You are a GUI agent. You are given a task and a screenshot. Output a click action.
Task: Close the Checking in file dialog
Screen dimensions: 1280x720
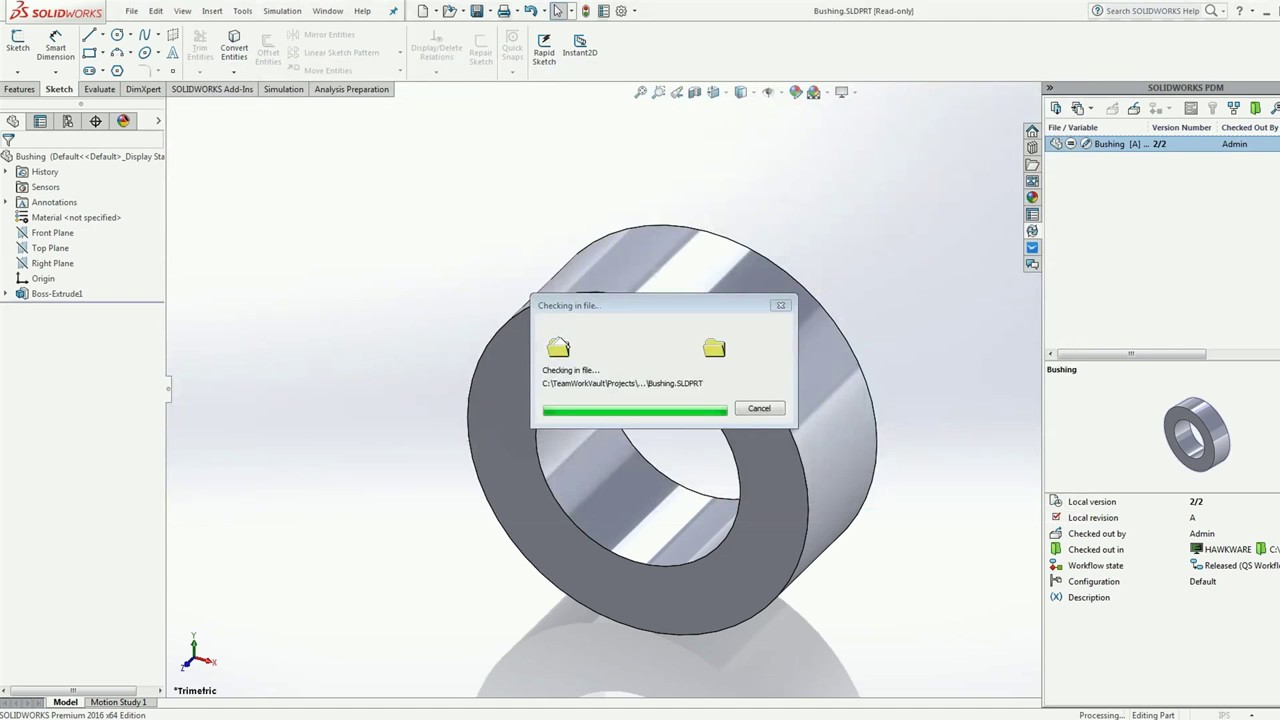[781, 305]
